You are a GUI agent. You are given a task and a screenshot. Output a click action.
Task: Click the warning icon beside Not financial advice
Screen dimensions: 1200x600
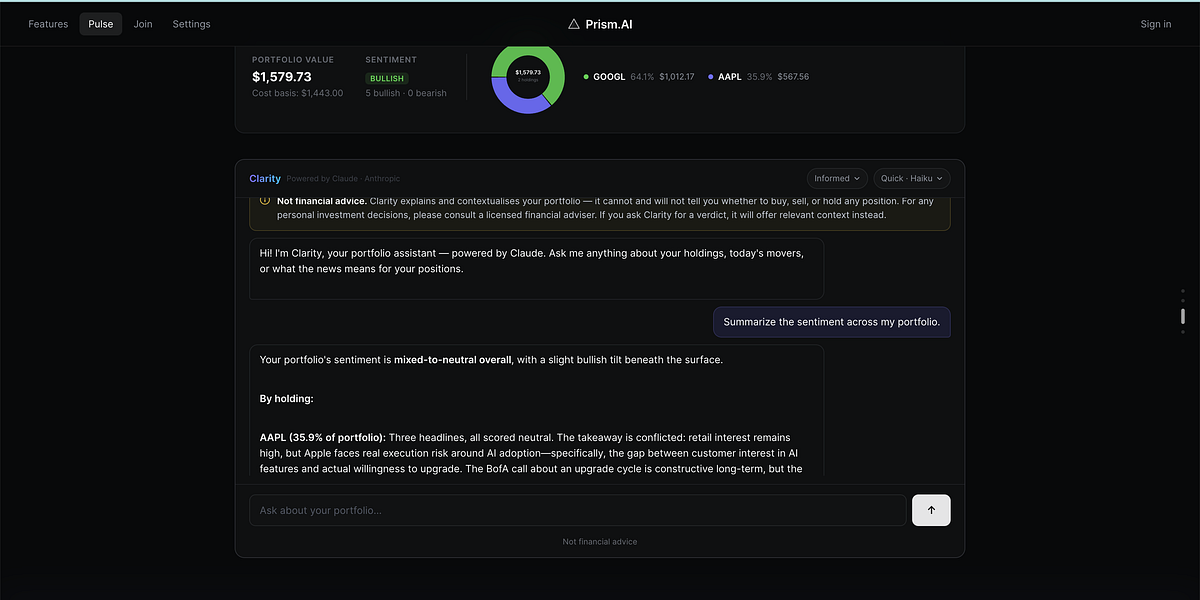265,200
